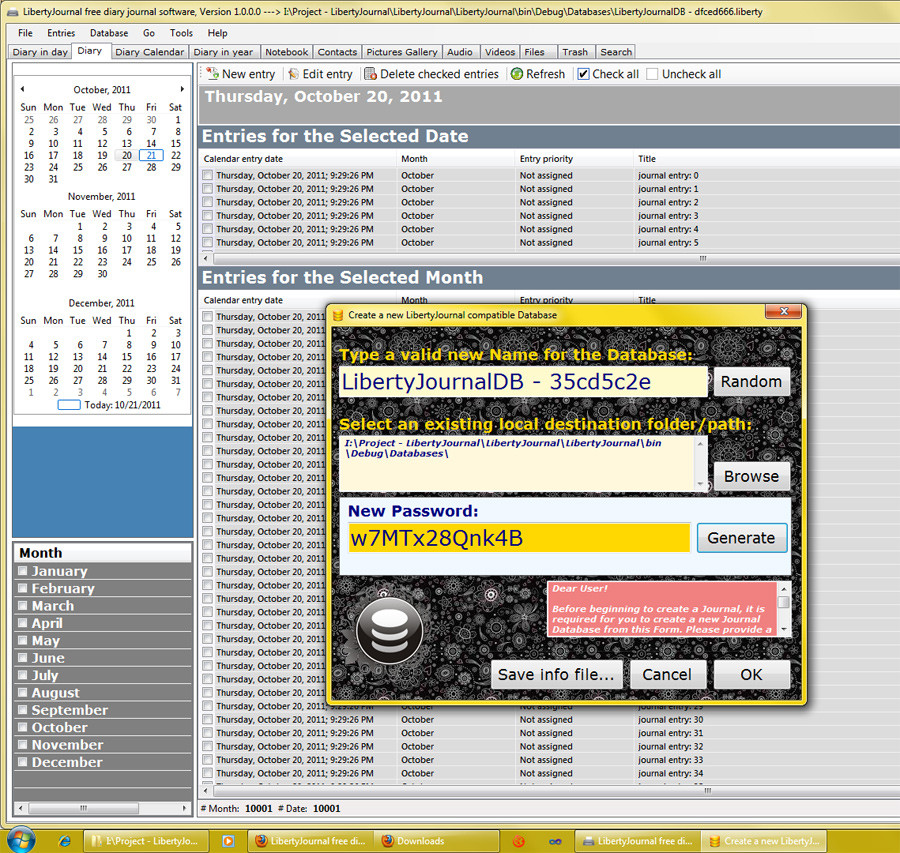Open the Project folder taskbar item
900x853 pixels.
point(146,841)
